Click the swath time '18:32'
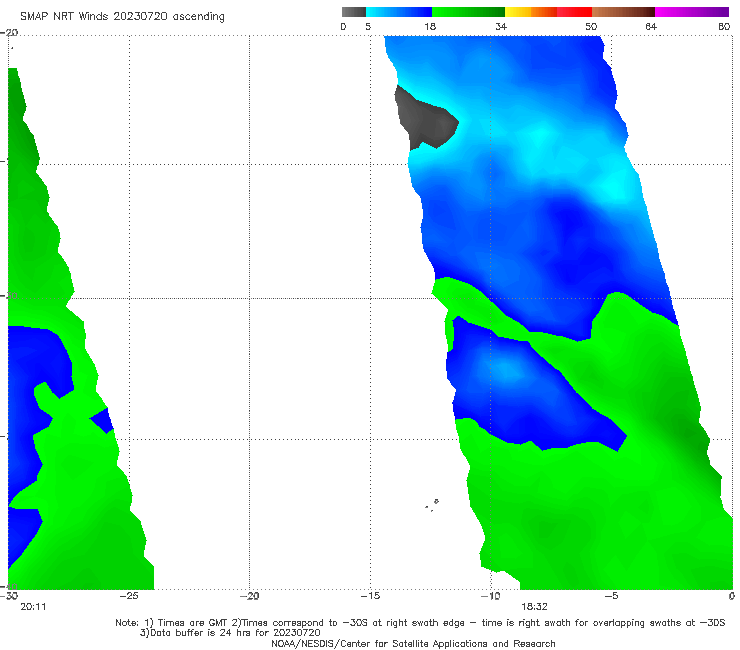Viewport: 740px width, 650px height. coord(534,607)
